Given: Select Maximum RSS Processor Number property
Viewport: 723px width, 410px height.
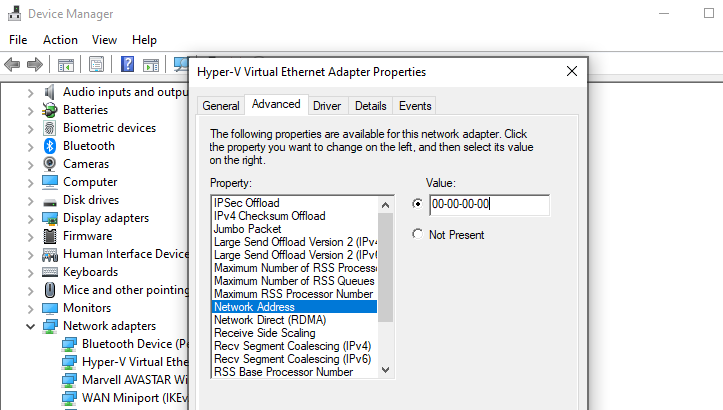Looking at the screenshot, I should point(294,294).
